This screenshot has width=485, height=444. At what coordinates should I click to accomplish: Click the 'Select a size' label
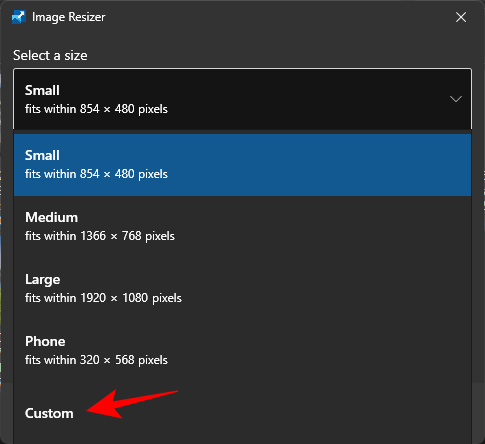tap(50, 55)
